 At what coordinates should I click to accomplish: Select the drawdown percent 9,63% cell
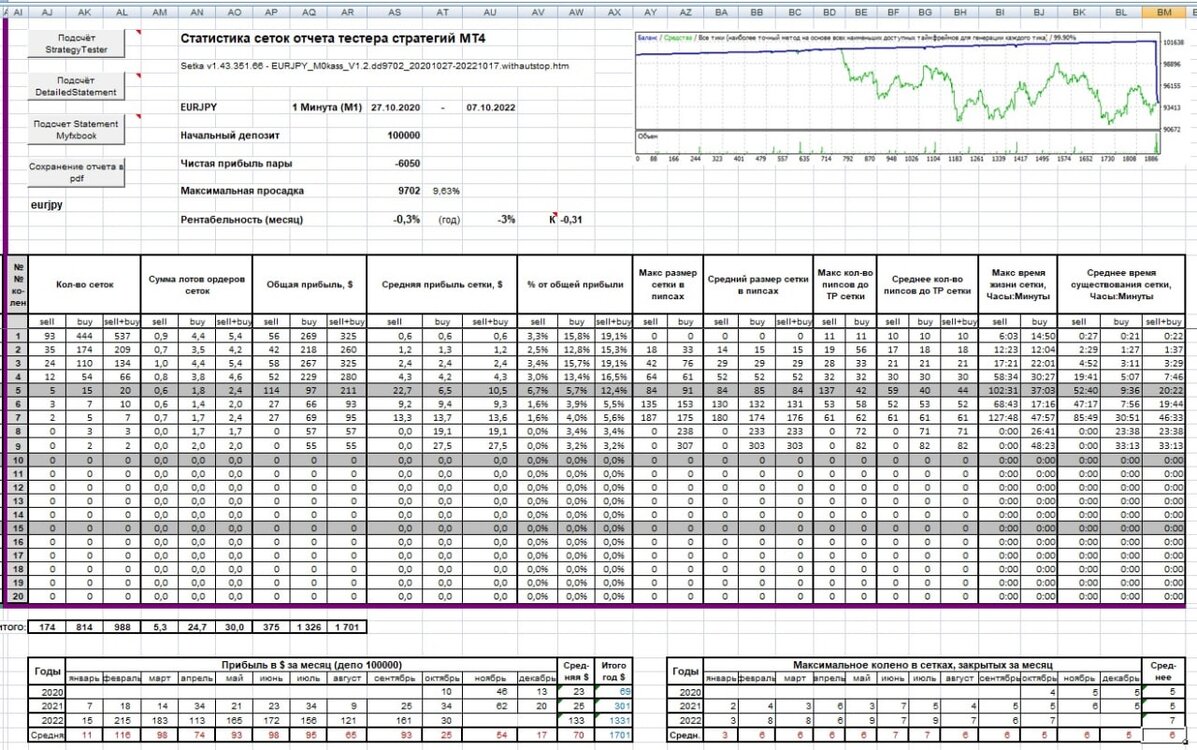pos(446,191)
